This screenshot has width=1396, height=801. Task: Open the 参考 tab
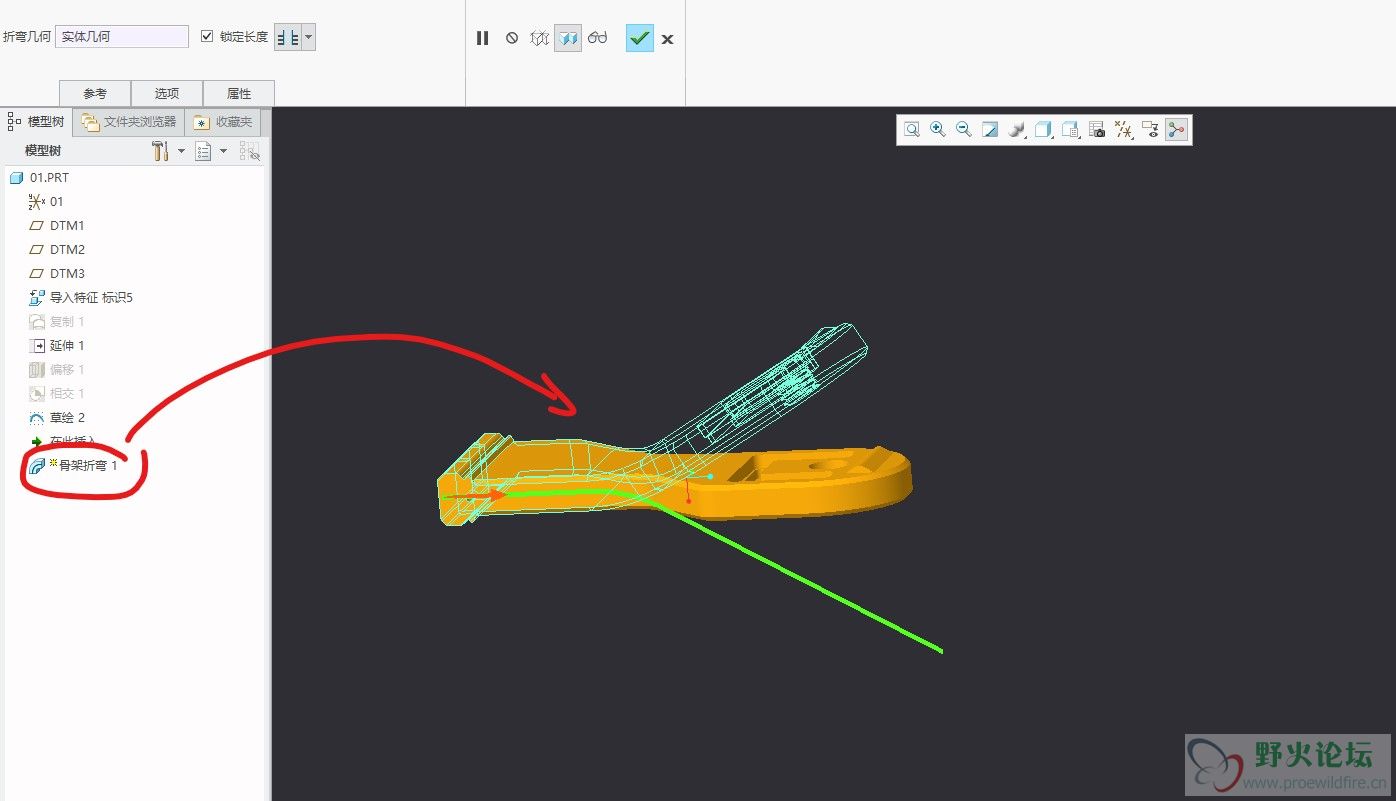click(95, 93)
